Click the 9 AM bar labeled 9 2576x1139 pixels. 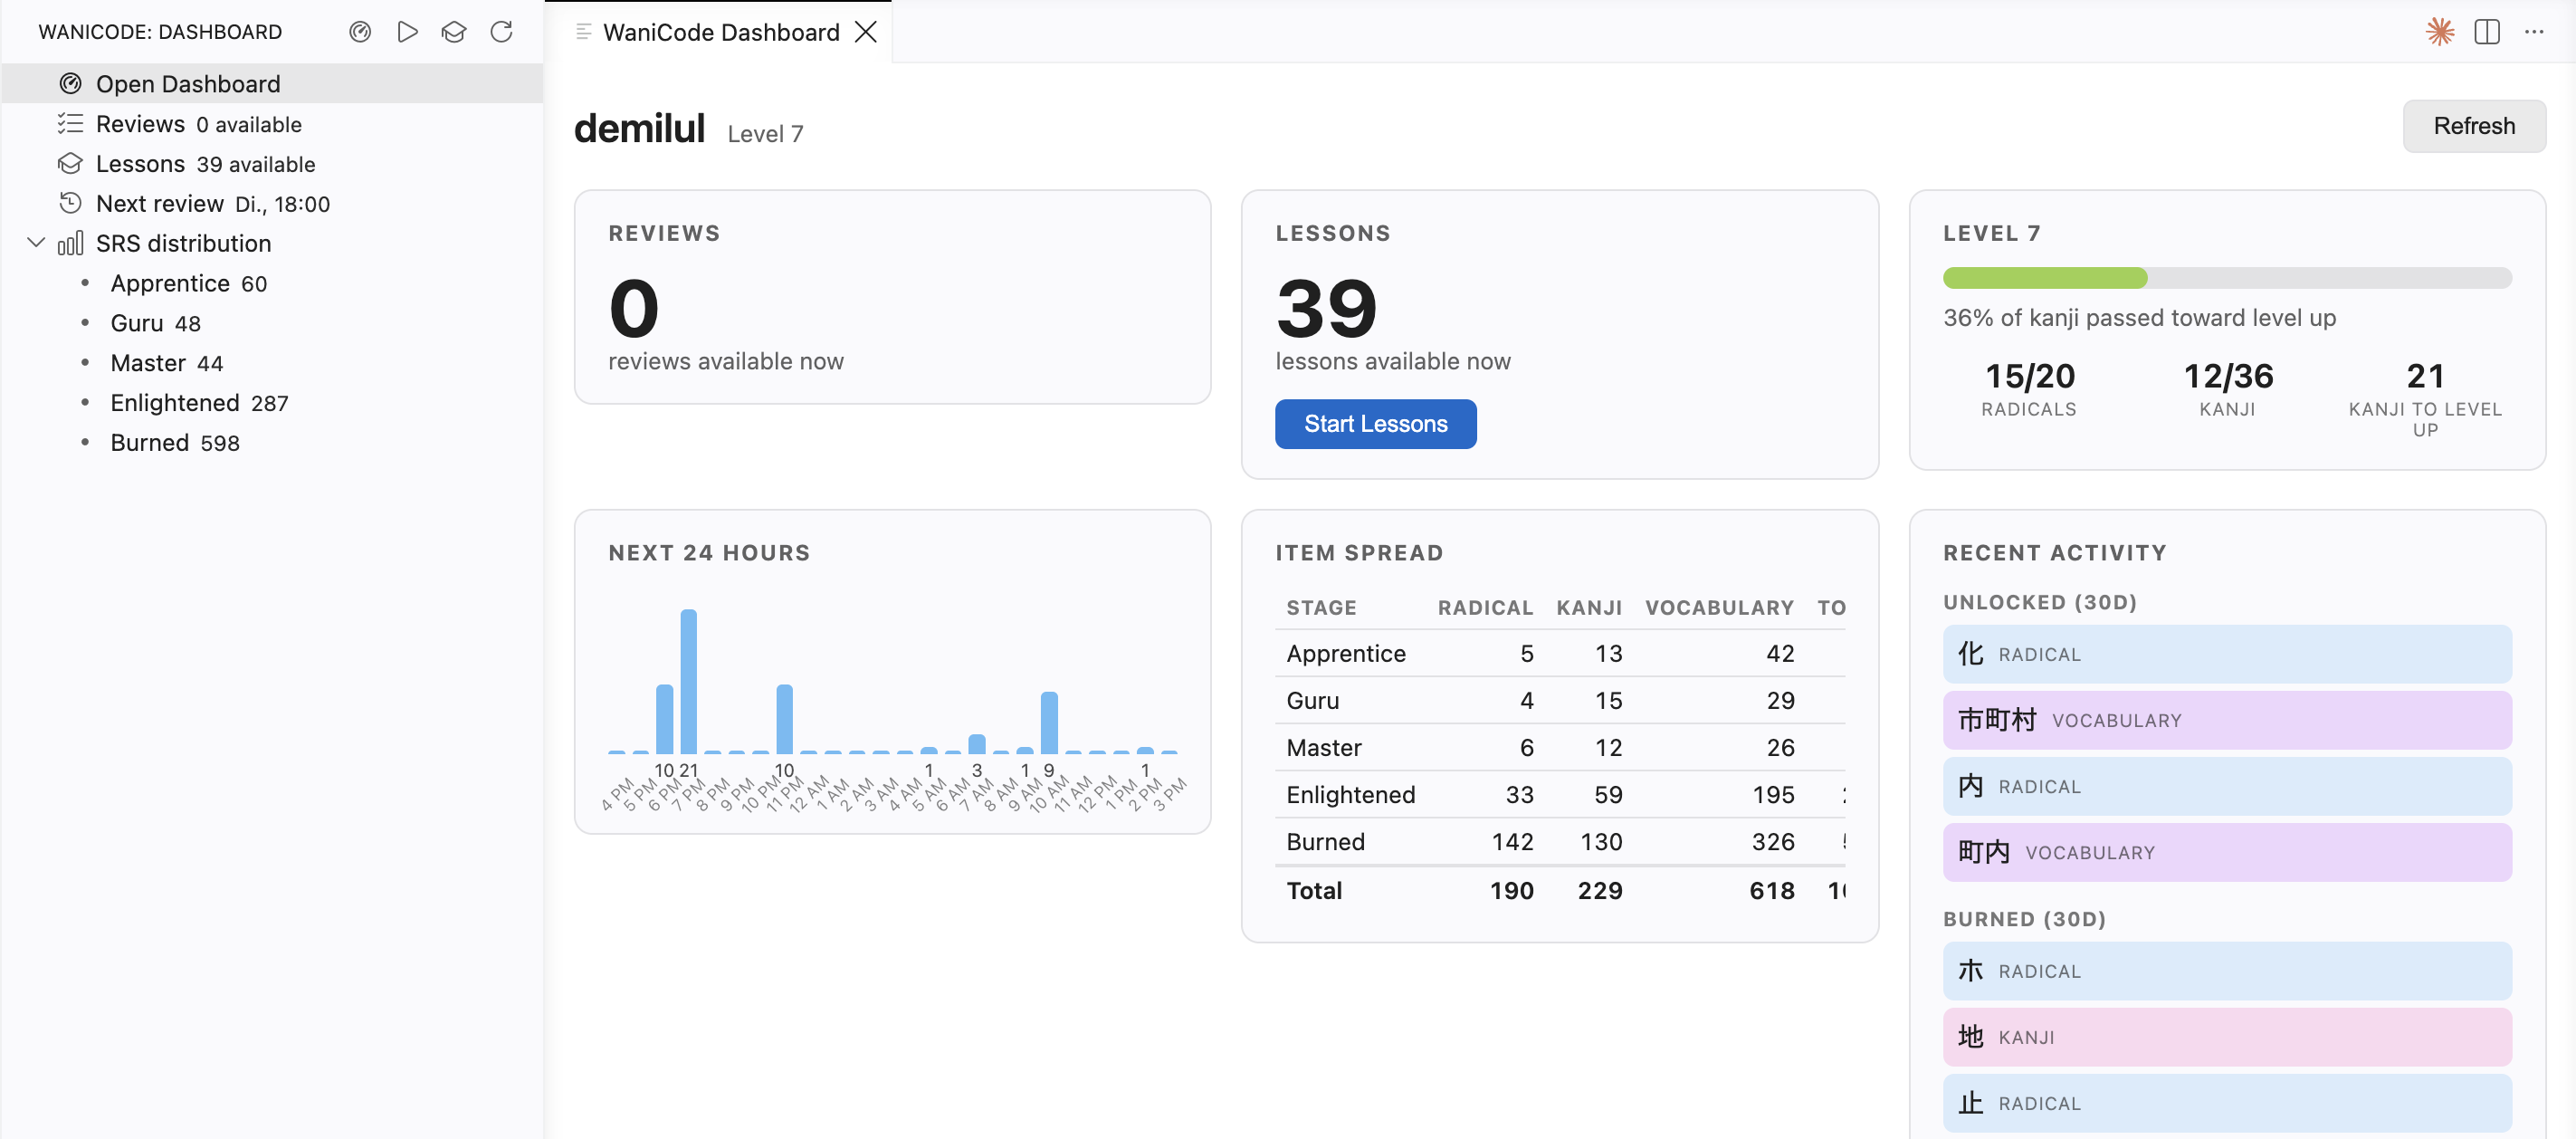(1049, 722)
